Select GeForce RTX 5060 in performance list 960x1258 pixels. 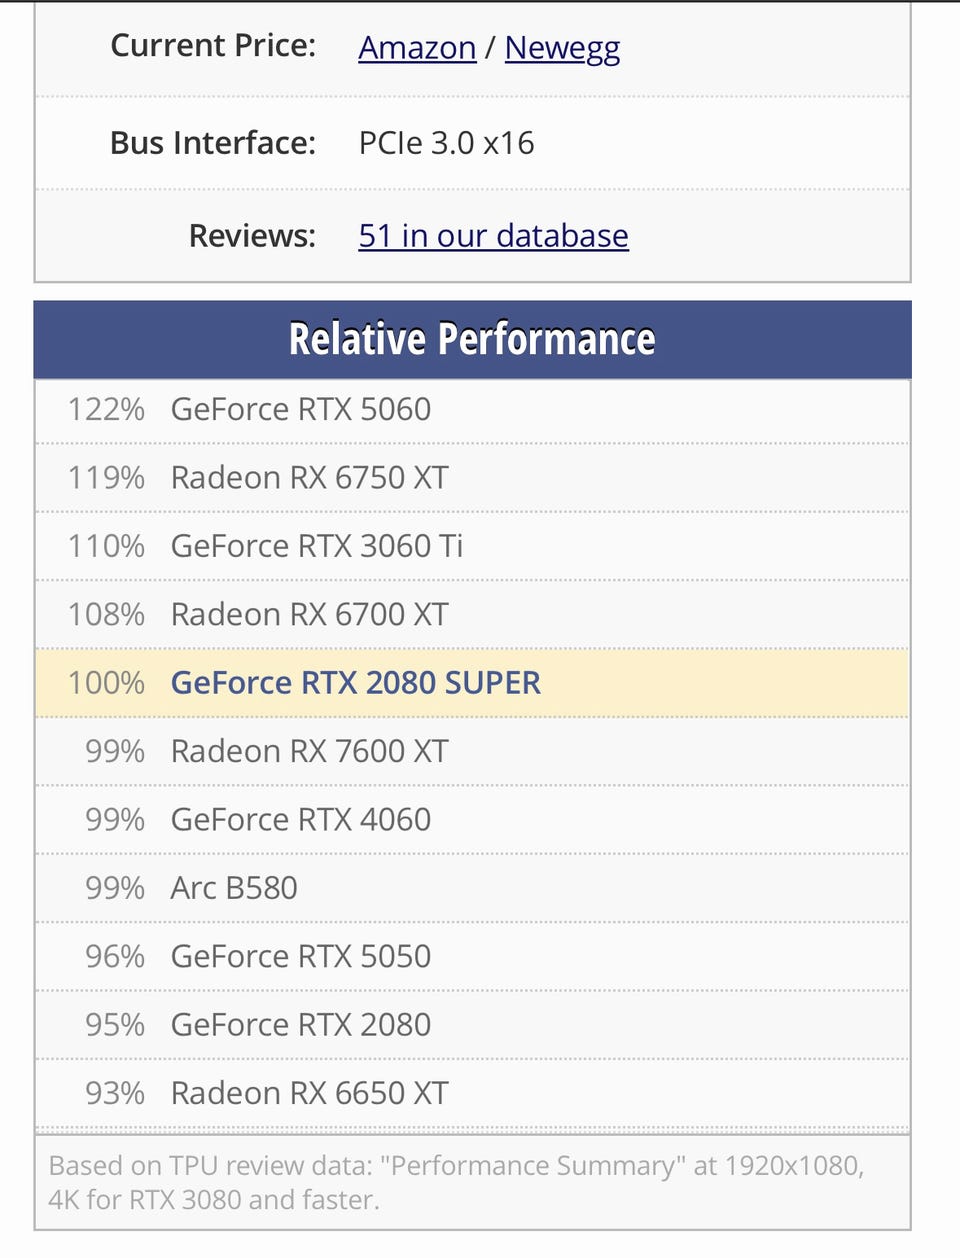pos(472,409)
